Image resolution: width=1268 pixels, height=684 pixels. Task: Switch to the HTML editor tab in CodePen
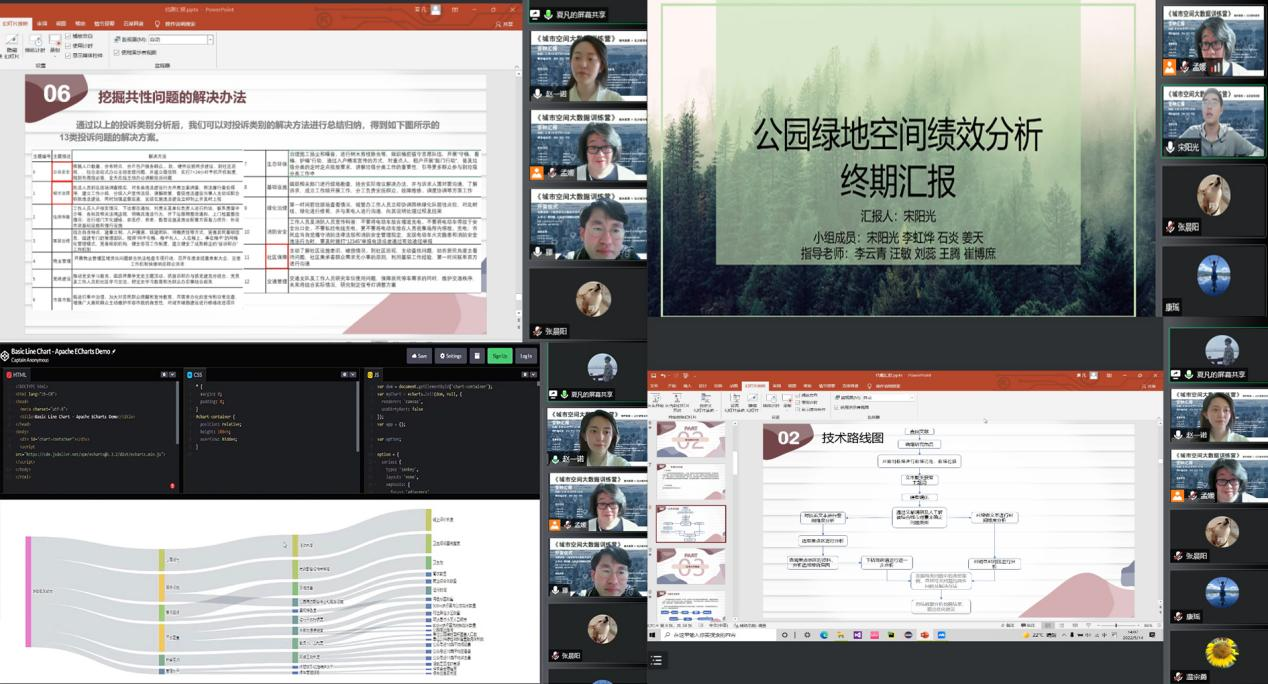(x=17, y=375)
